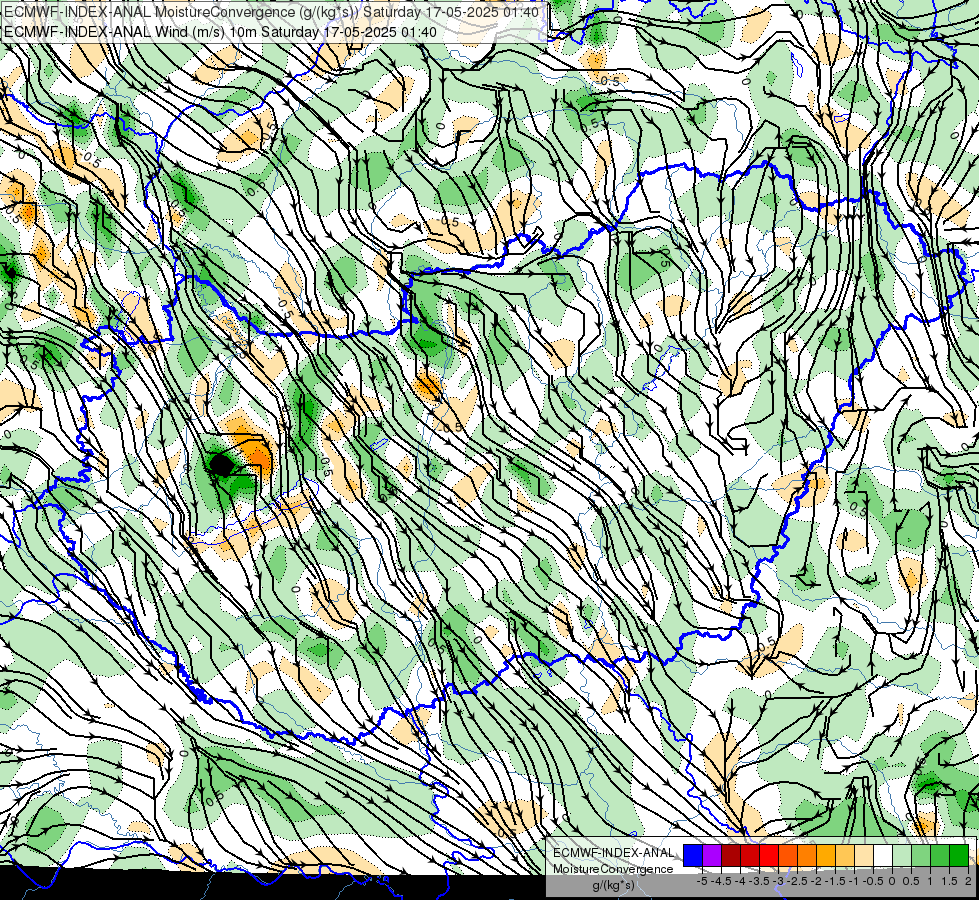Click legend swatch between 1 and 1.5
979x900 pixels.
pos(940,855)
